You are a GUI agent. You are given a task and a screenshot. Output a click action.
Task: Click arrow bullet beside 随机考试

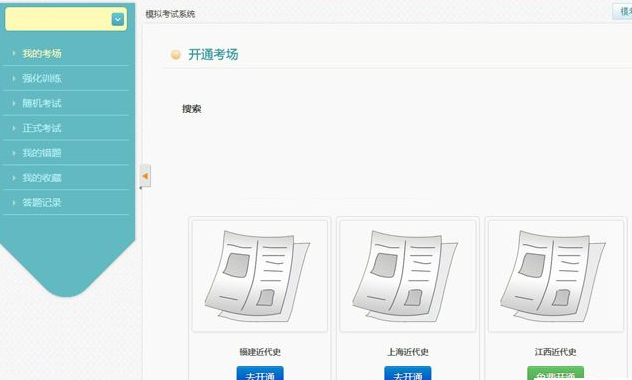(x=14, y=103)
